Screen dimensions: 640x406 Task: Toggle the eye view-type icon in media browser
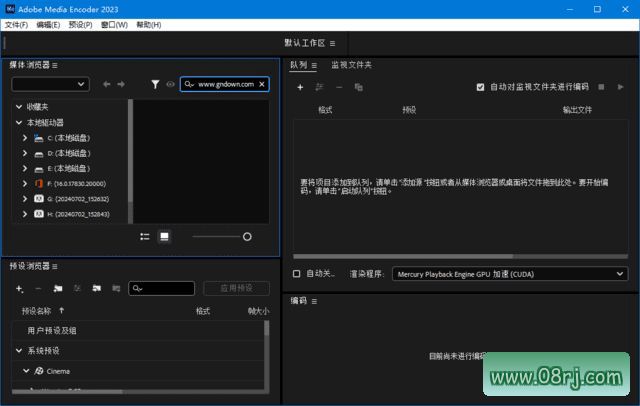click(x=171, y=84)
